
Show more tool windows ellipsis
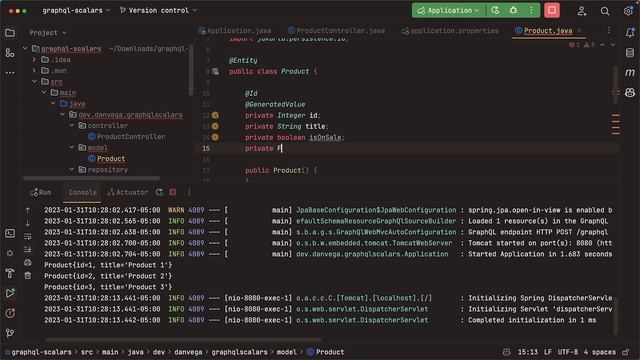point(10,73)
